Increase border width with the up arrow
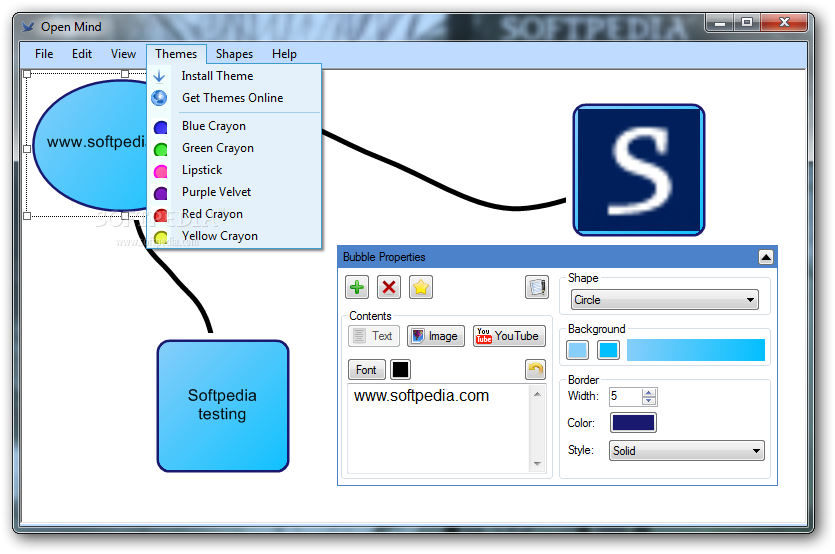This screenshot has width=835, height=554. coord(649,393)
